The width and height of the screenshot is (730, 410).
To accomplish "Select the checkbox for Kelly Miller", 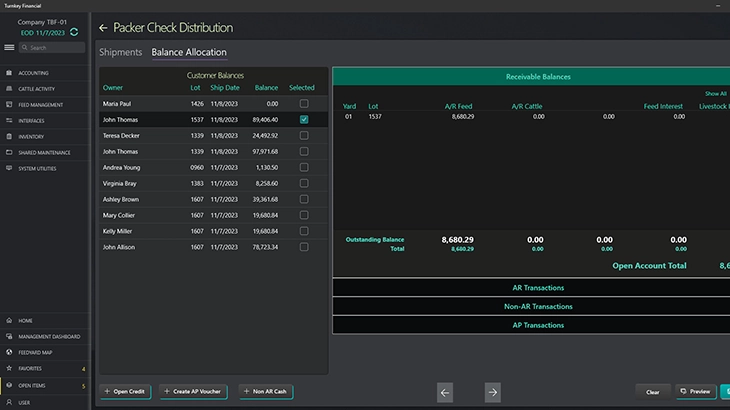I will [304, 231].
